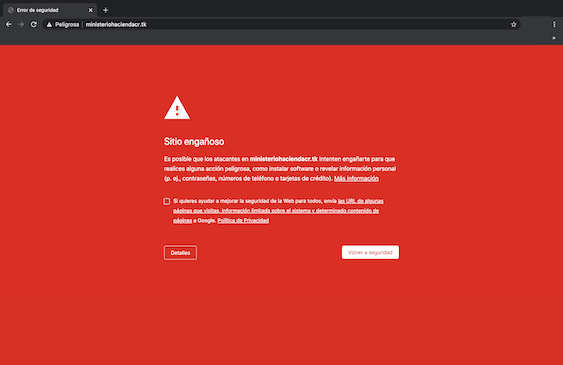
Task: Expand the bookmarks overflow chevron
Action: pyautogui.click(x=554, y=38)
